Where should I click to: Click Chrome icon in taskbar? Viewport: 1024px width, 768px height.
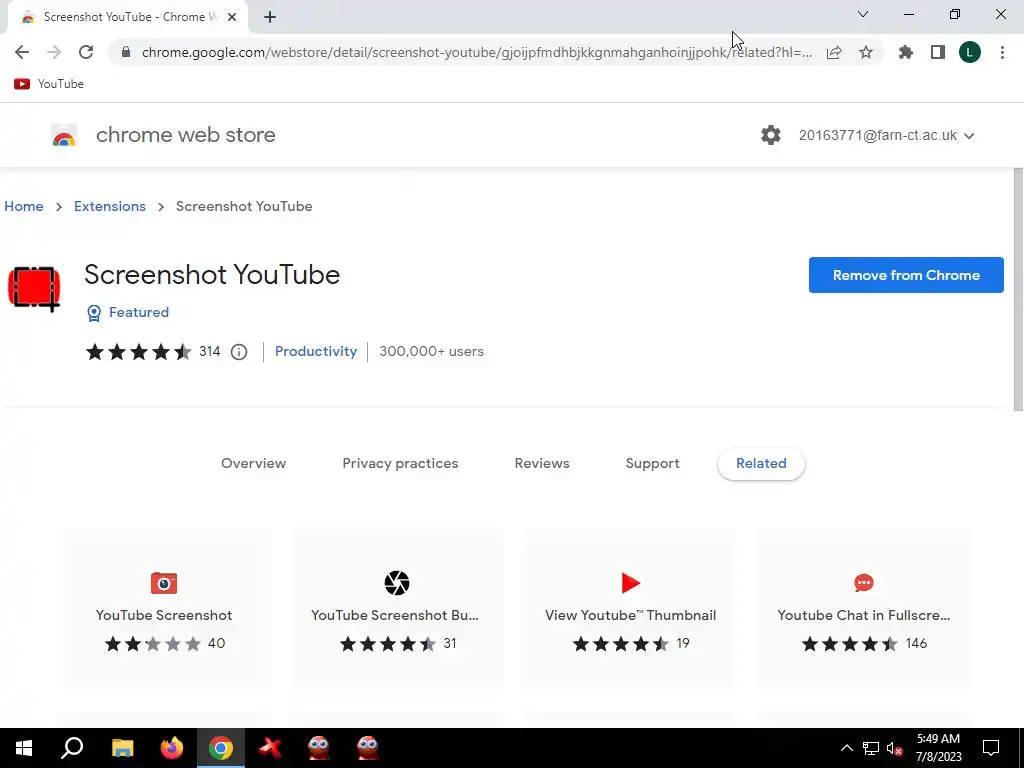(x=221, y=748)
